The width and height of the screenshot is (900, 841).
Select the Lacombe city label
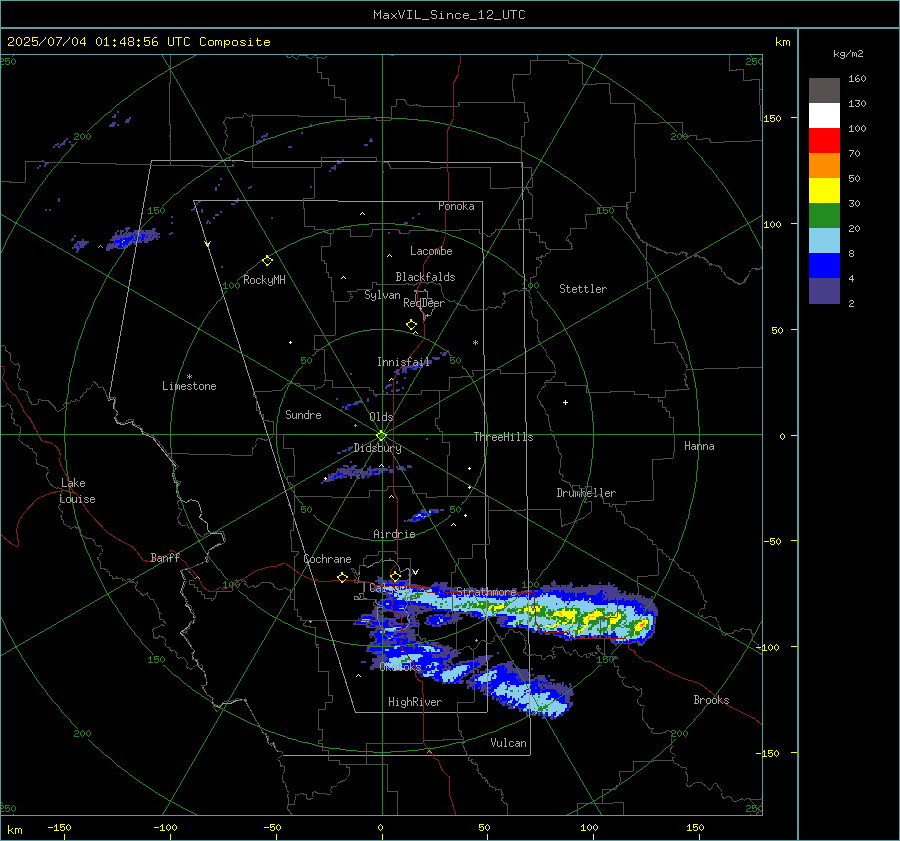pyautogui.click(x=431, y=251)
